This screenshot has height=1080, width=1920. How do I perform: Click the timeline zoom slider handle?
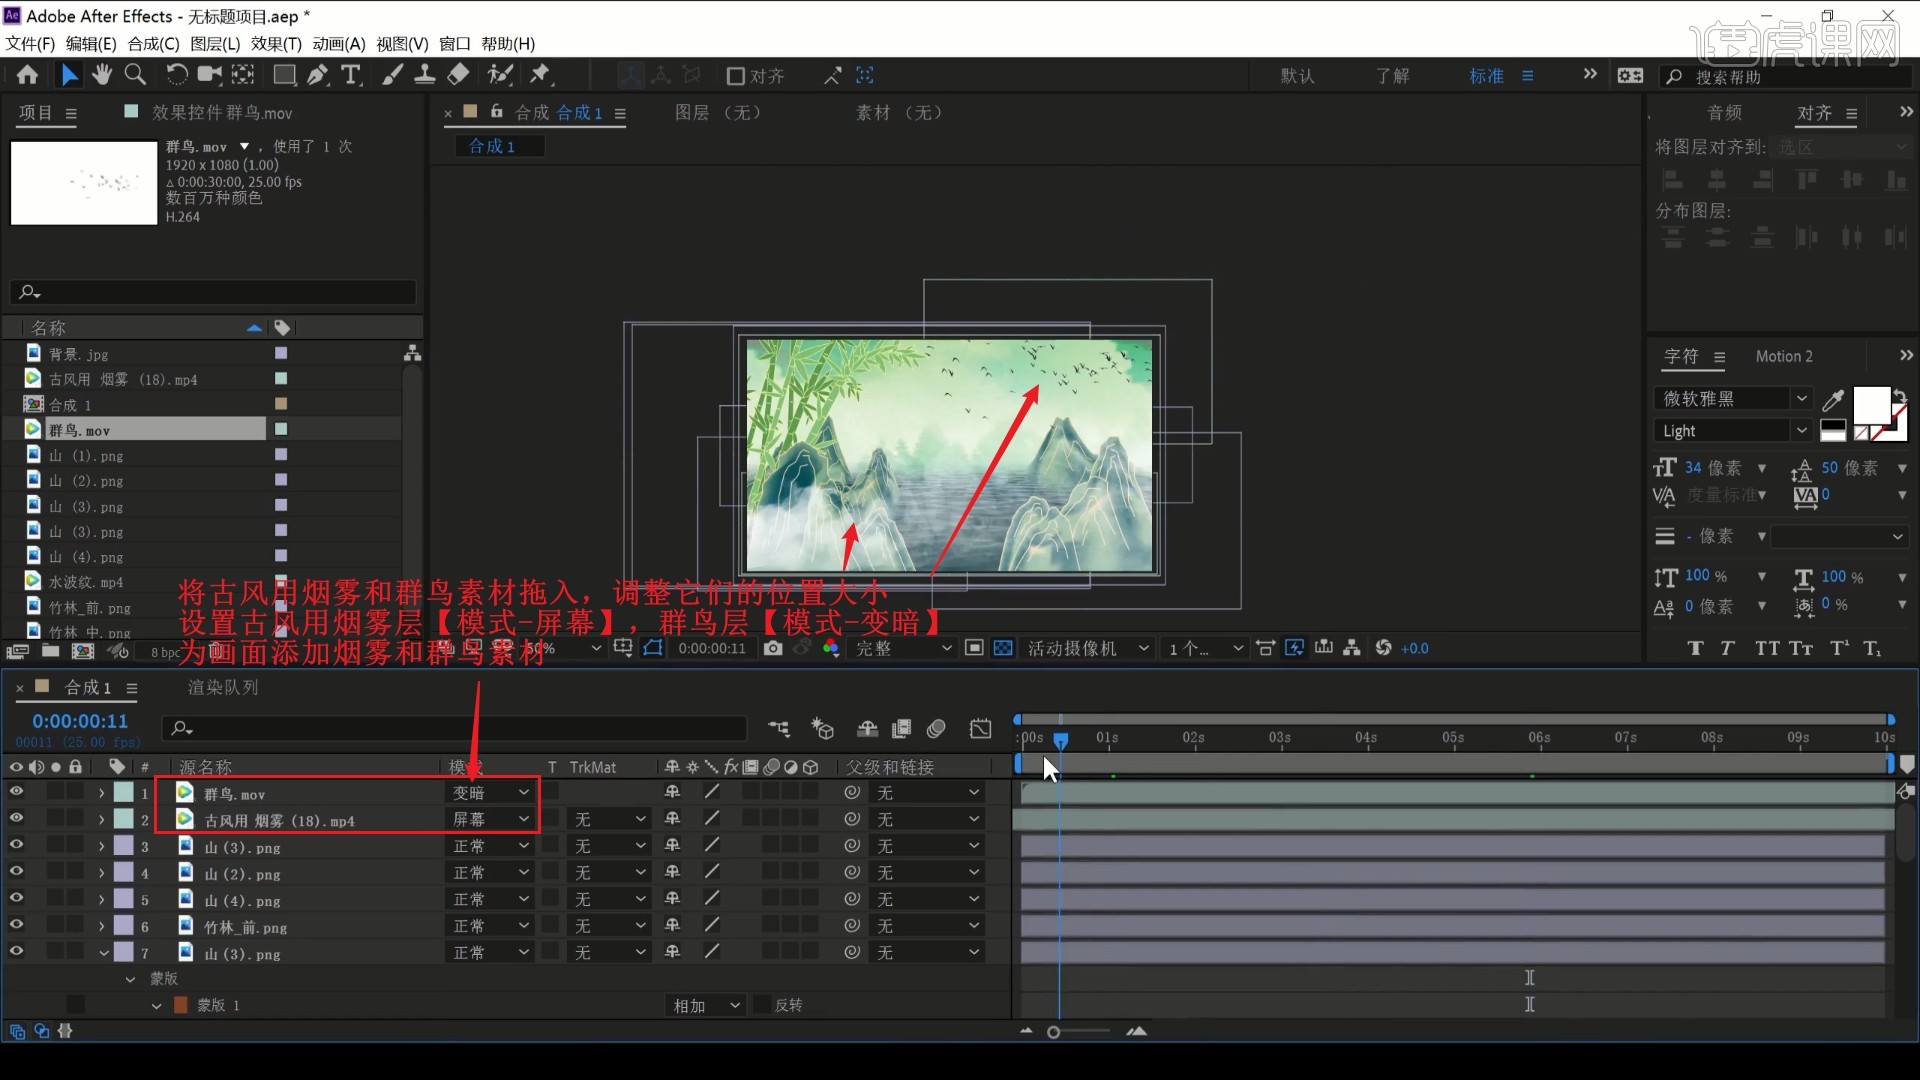[x=1053, y=1032]
